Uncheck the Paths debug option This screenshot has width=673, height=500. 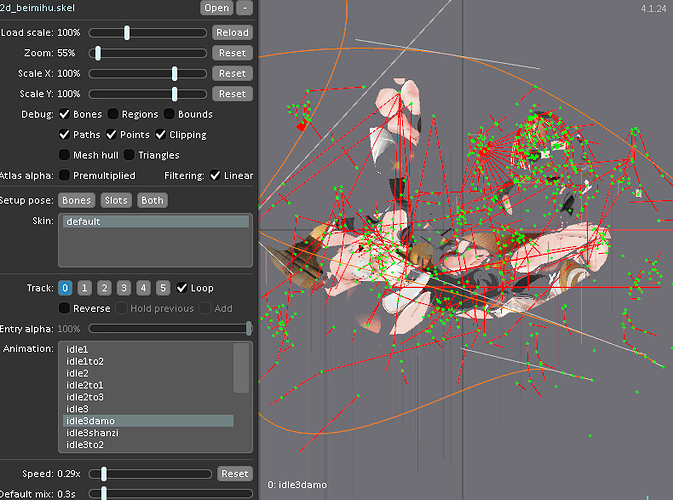(x=64, y=135)
